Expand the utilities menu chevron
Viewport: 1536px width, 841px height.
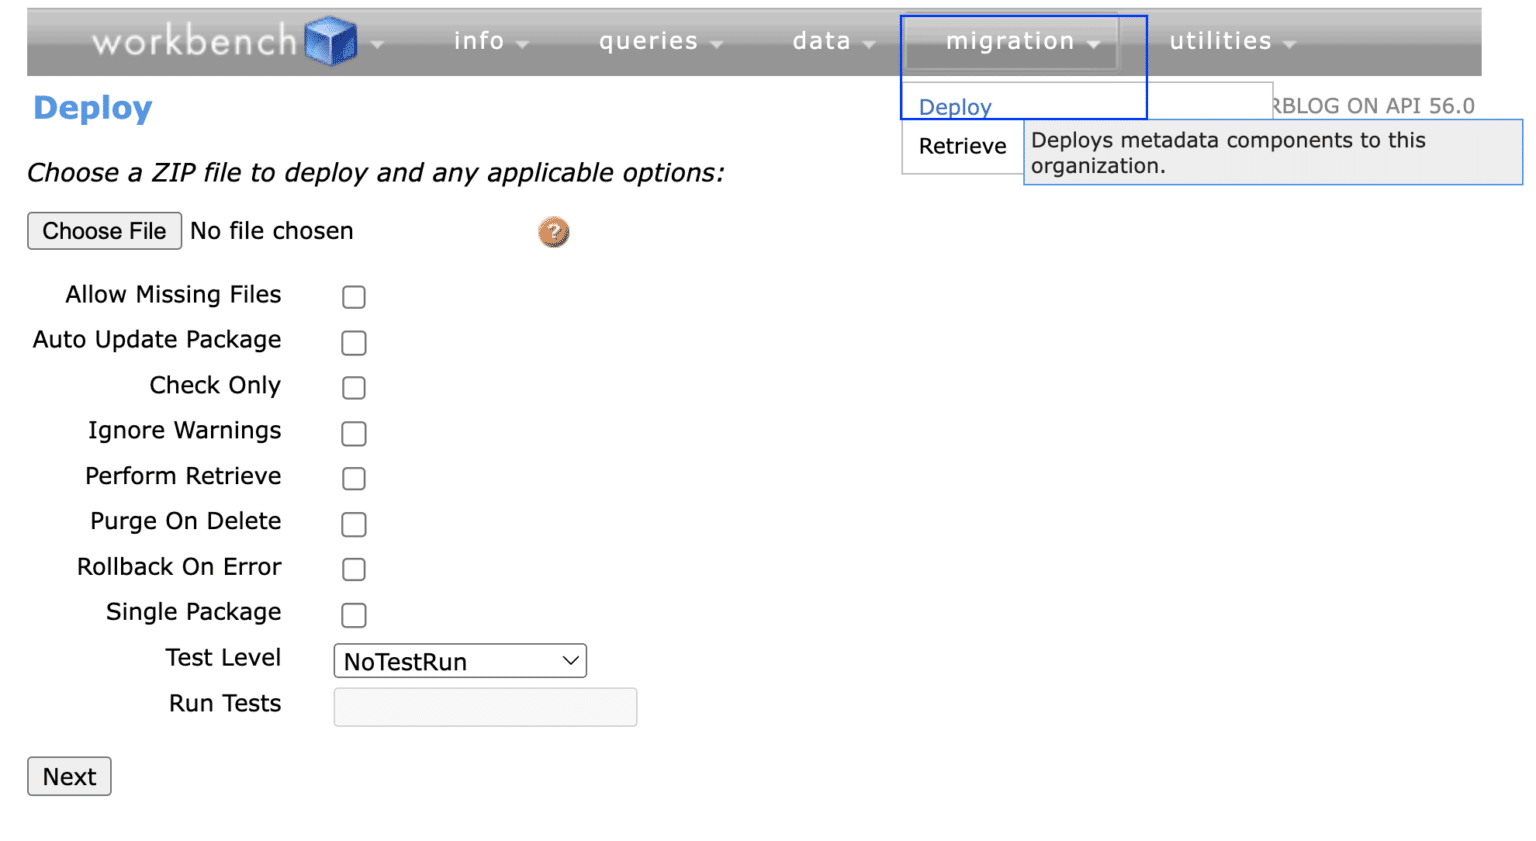(x=1289, y=42)
